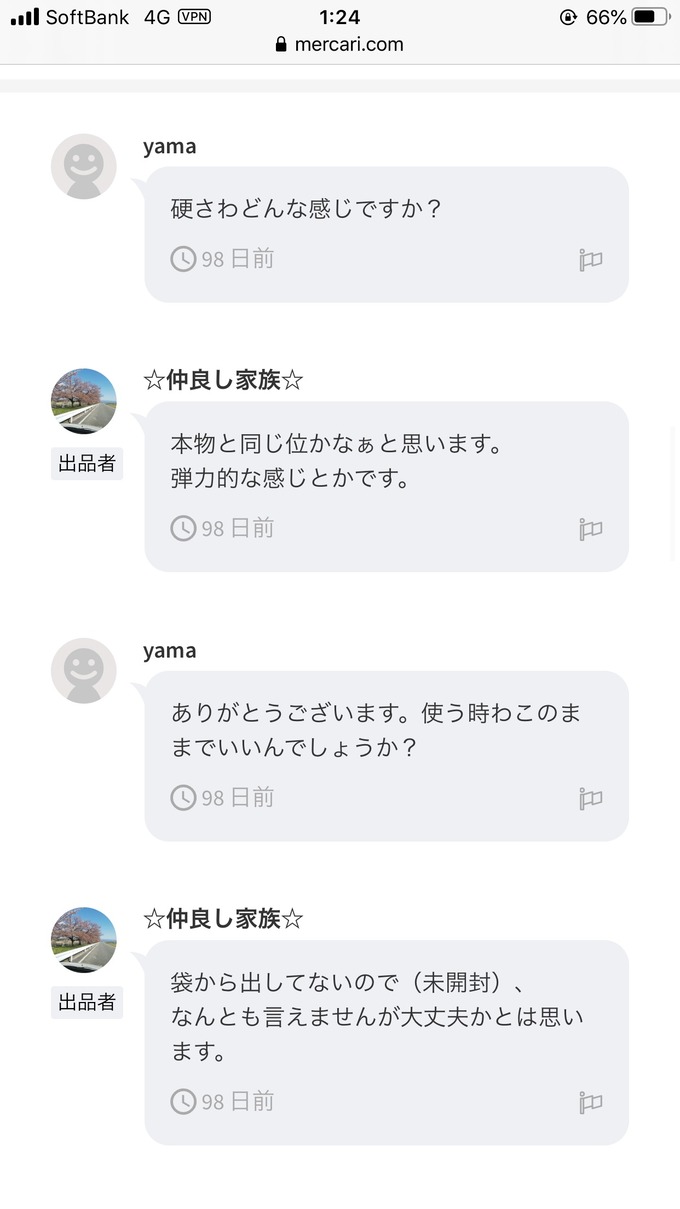Tap the clock icon under '硬さわどんな感じですか？'

point(183,259)
